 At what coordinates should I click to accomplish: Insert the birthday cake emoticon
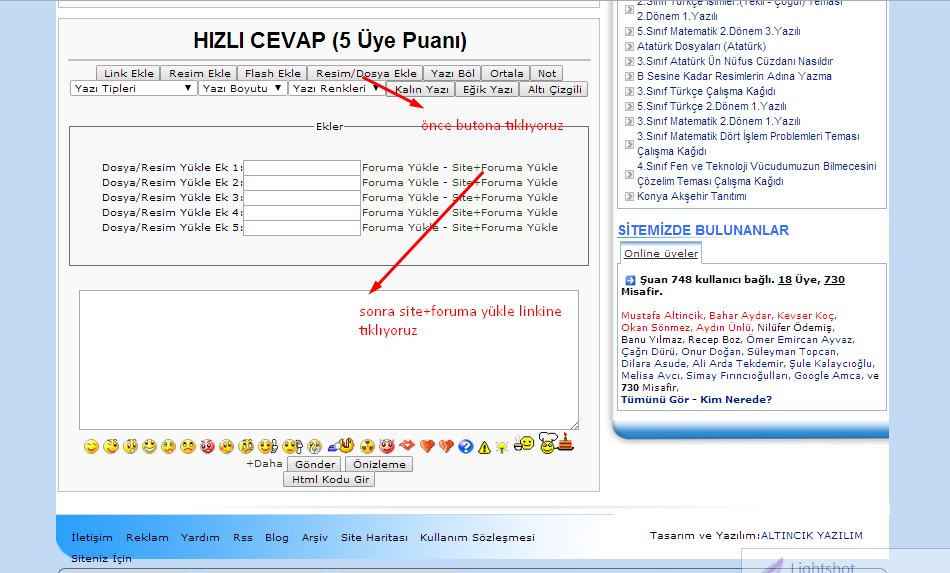pyautogui.click(x=566, y=443)
